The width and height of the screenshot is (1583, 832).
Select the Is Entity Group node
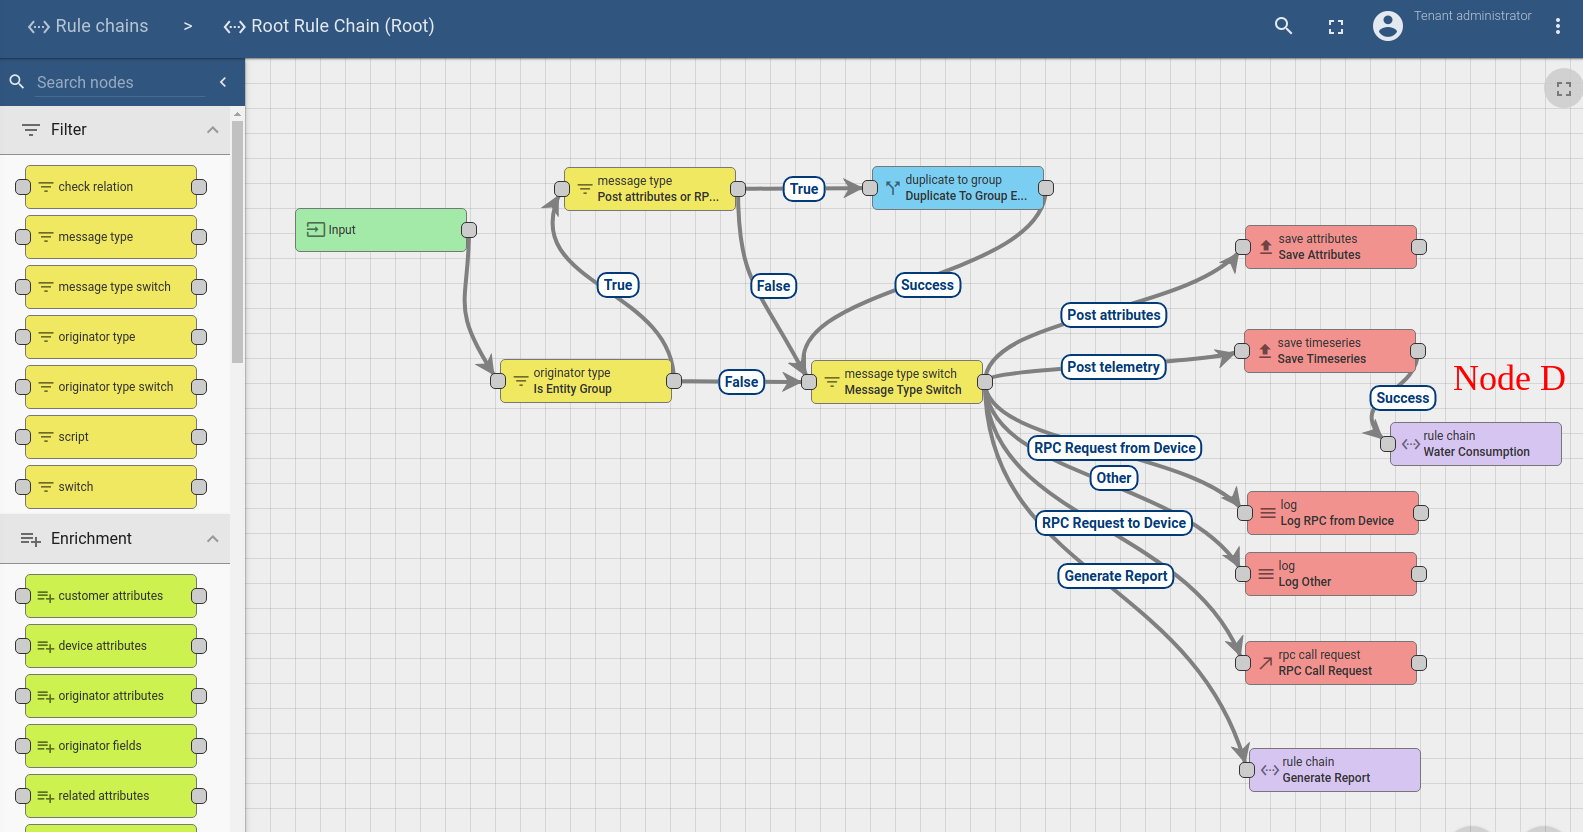pos(586,381)
